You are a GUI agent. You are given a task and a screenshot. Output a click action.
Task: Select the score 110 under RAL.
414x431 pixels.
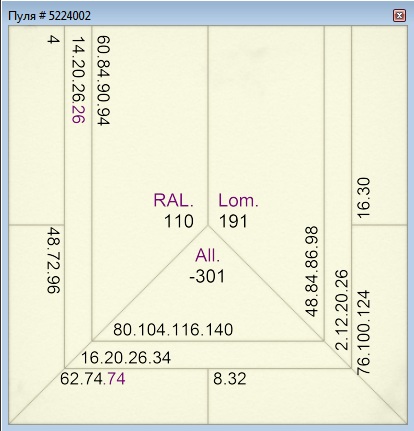click(x=179, y=221)
